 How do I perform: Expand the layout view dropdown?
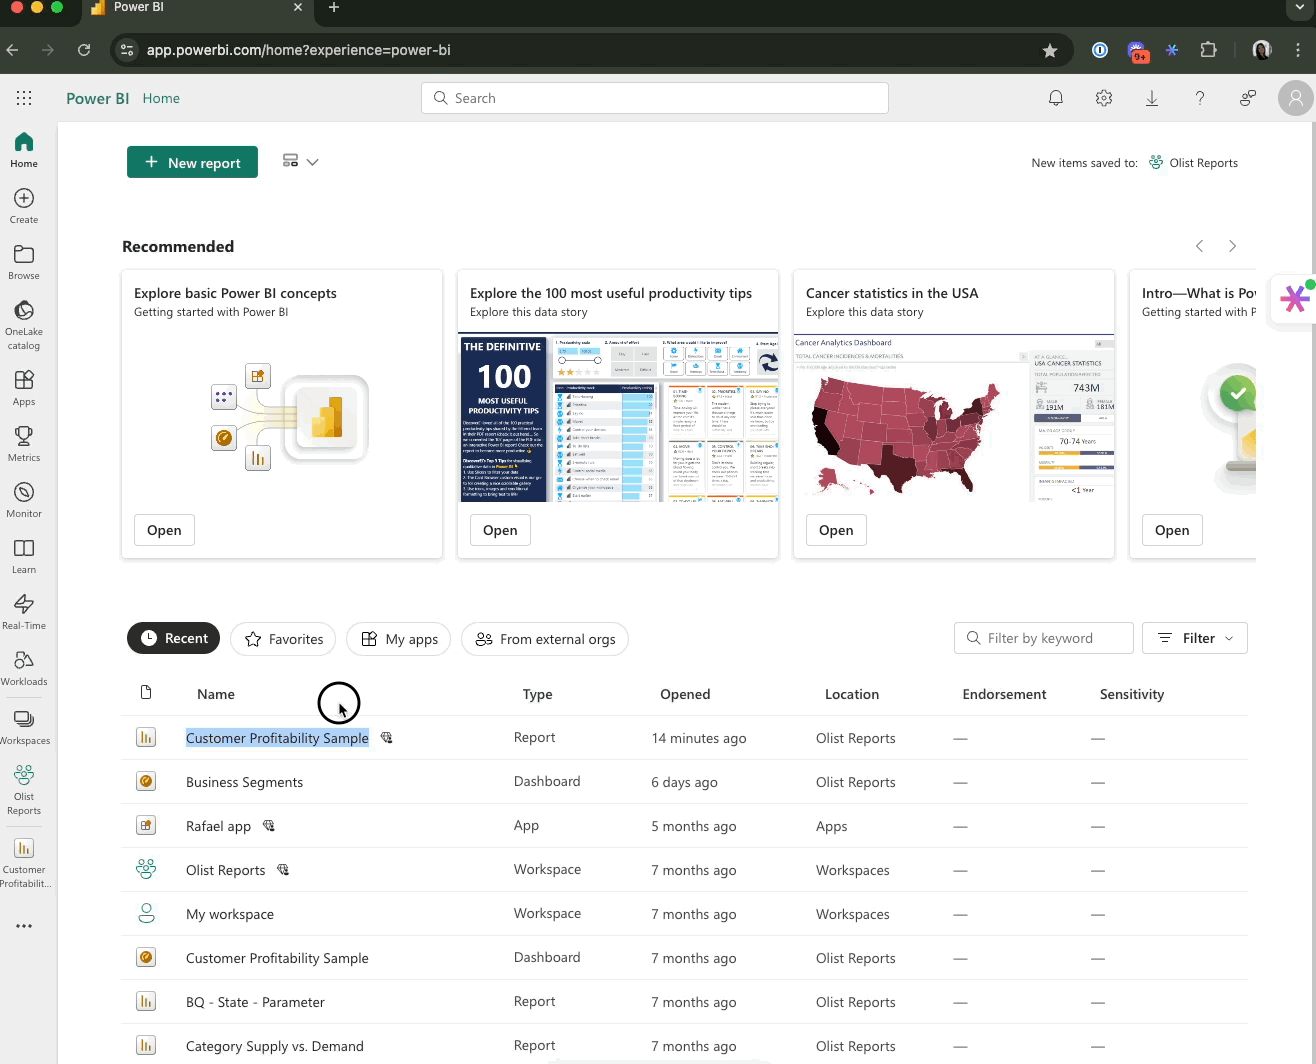point(300,162)
